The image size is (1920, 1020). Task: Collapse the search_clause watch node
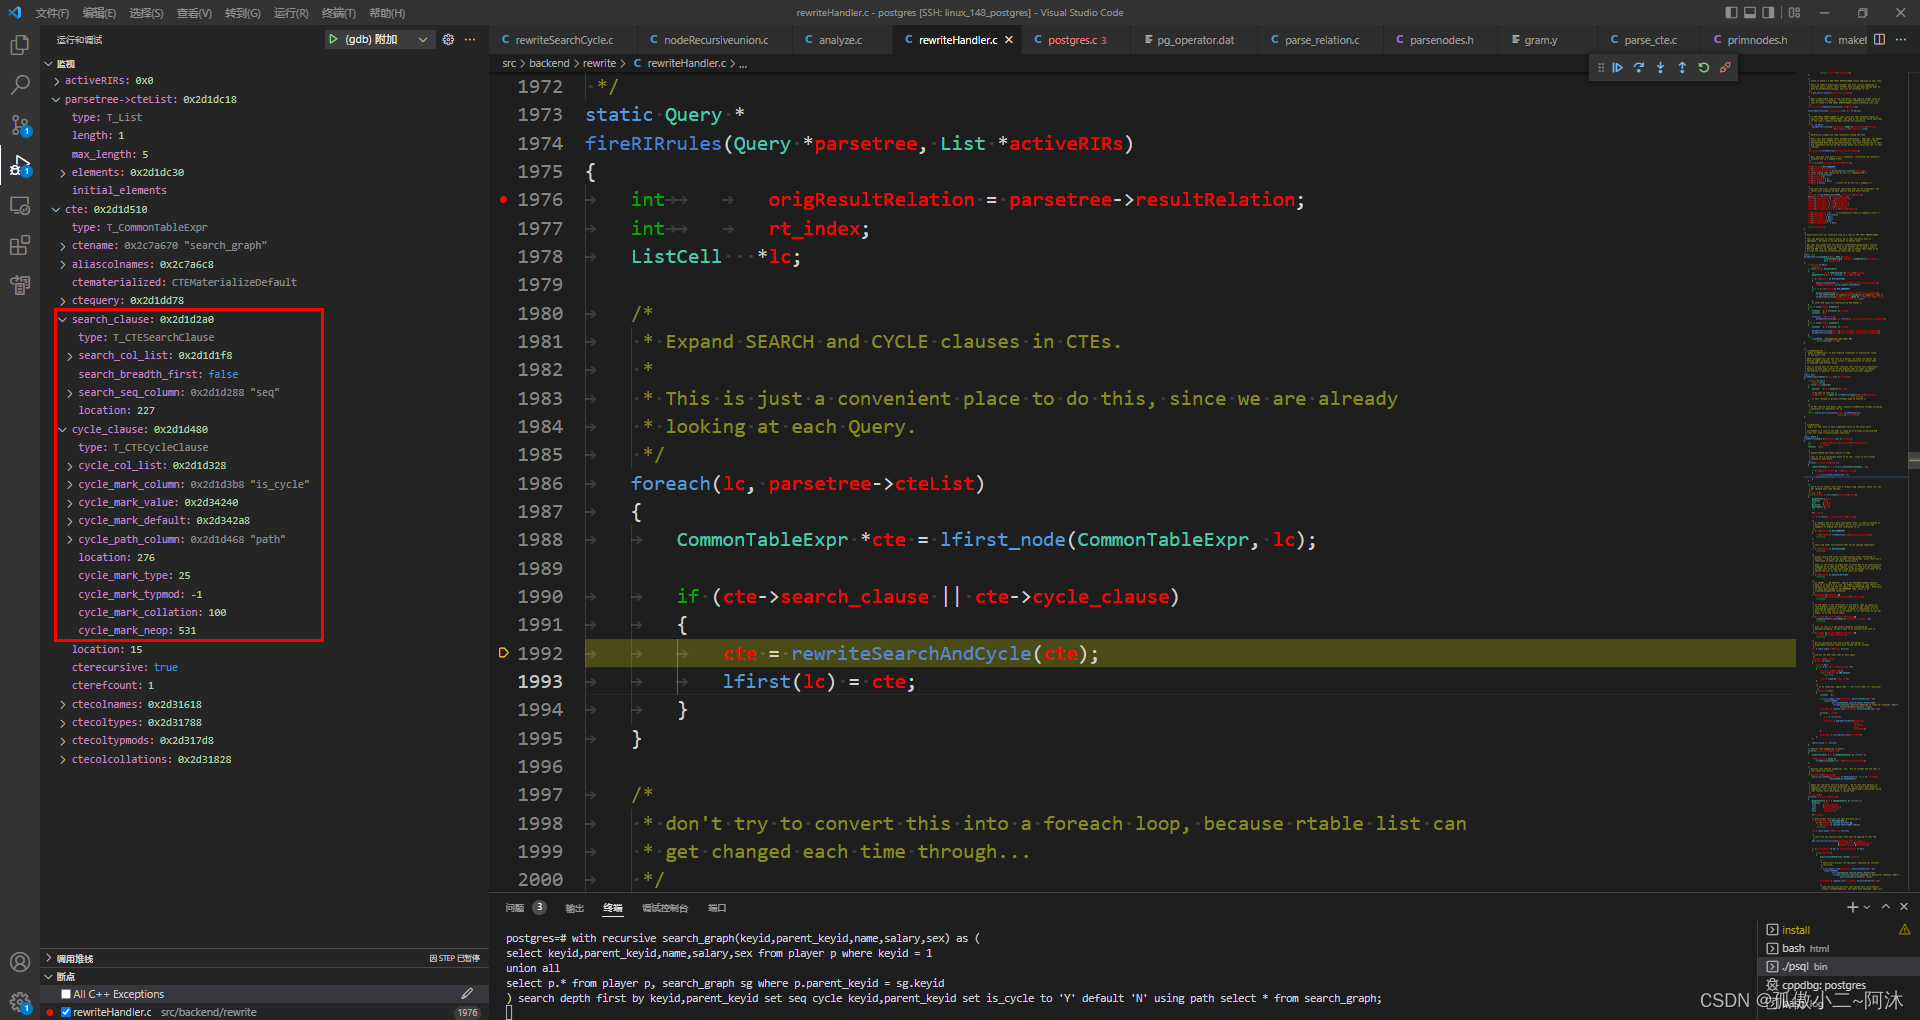(62, 320)
